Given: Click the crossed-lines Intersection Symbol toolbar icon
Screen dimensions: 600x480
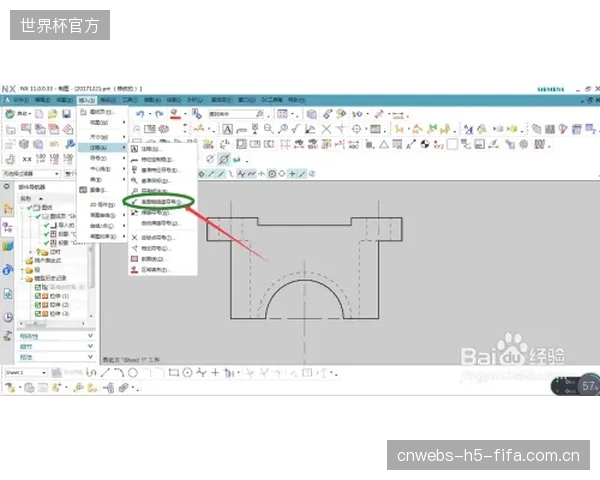Looking at the screenshot, I should pos(326,129).
